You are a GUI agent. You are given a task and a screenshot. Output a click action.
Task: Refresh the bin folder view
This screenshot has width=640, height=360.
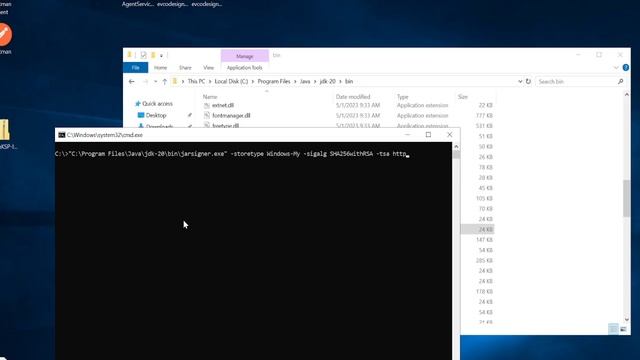528,82
